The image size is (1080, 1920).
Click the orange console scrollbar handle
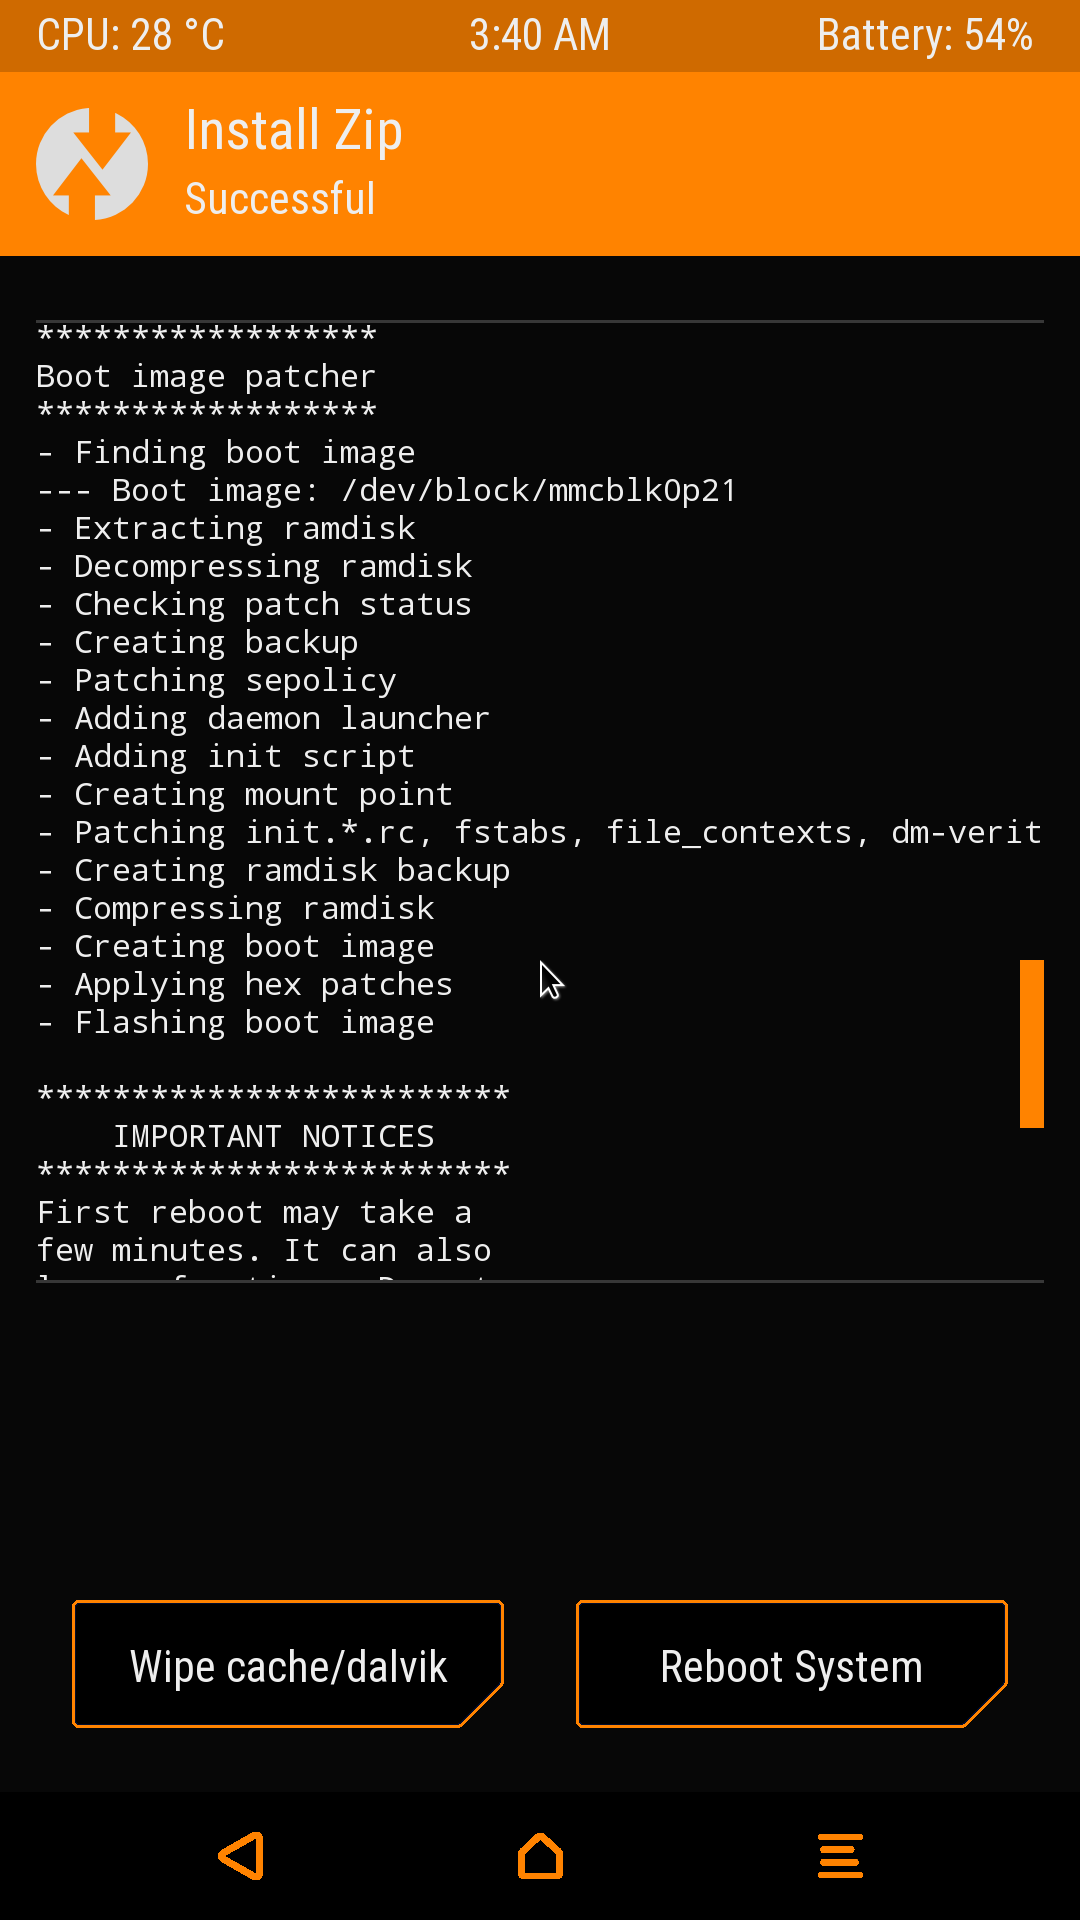[1031, 1044]
